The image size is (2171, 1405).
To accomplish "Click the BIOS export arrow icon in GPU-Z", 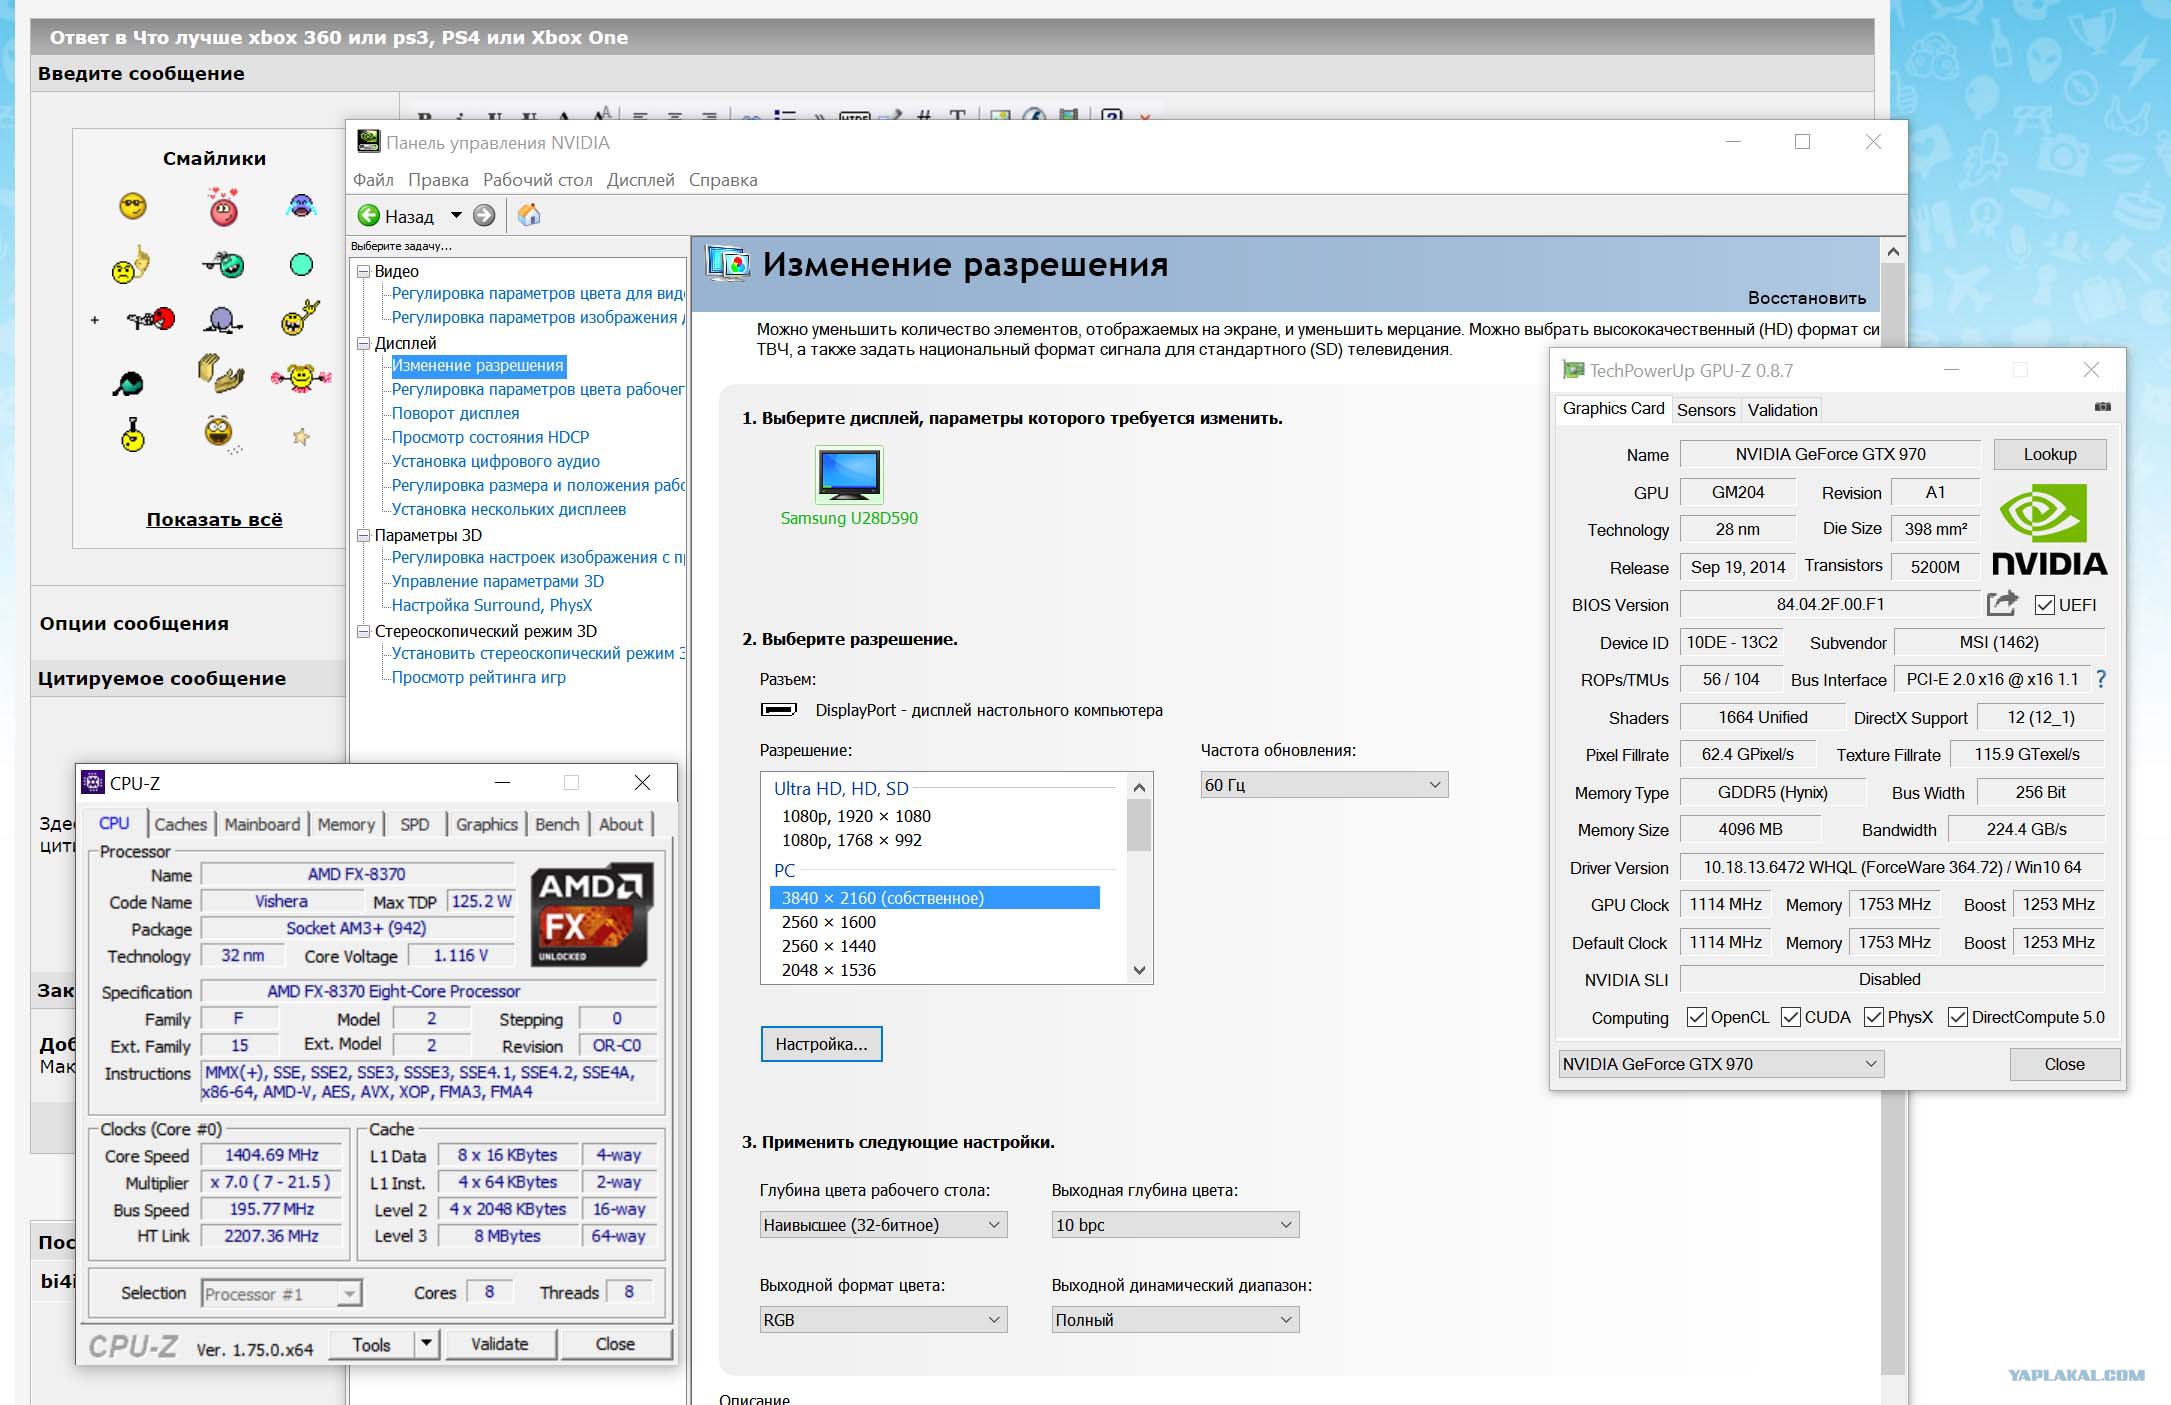I will pyautogui.click(x=2002, y=603).
